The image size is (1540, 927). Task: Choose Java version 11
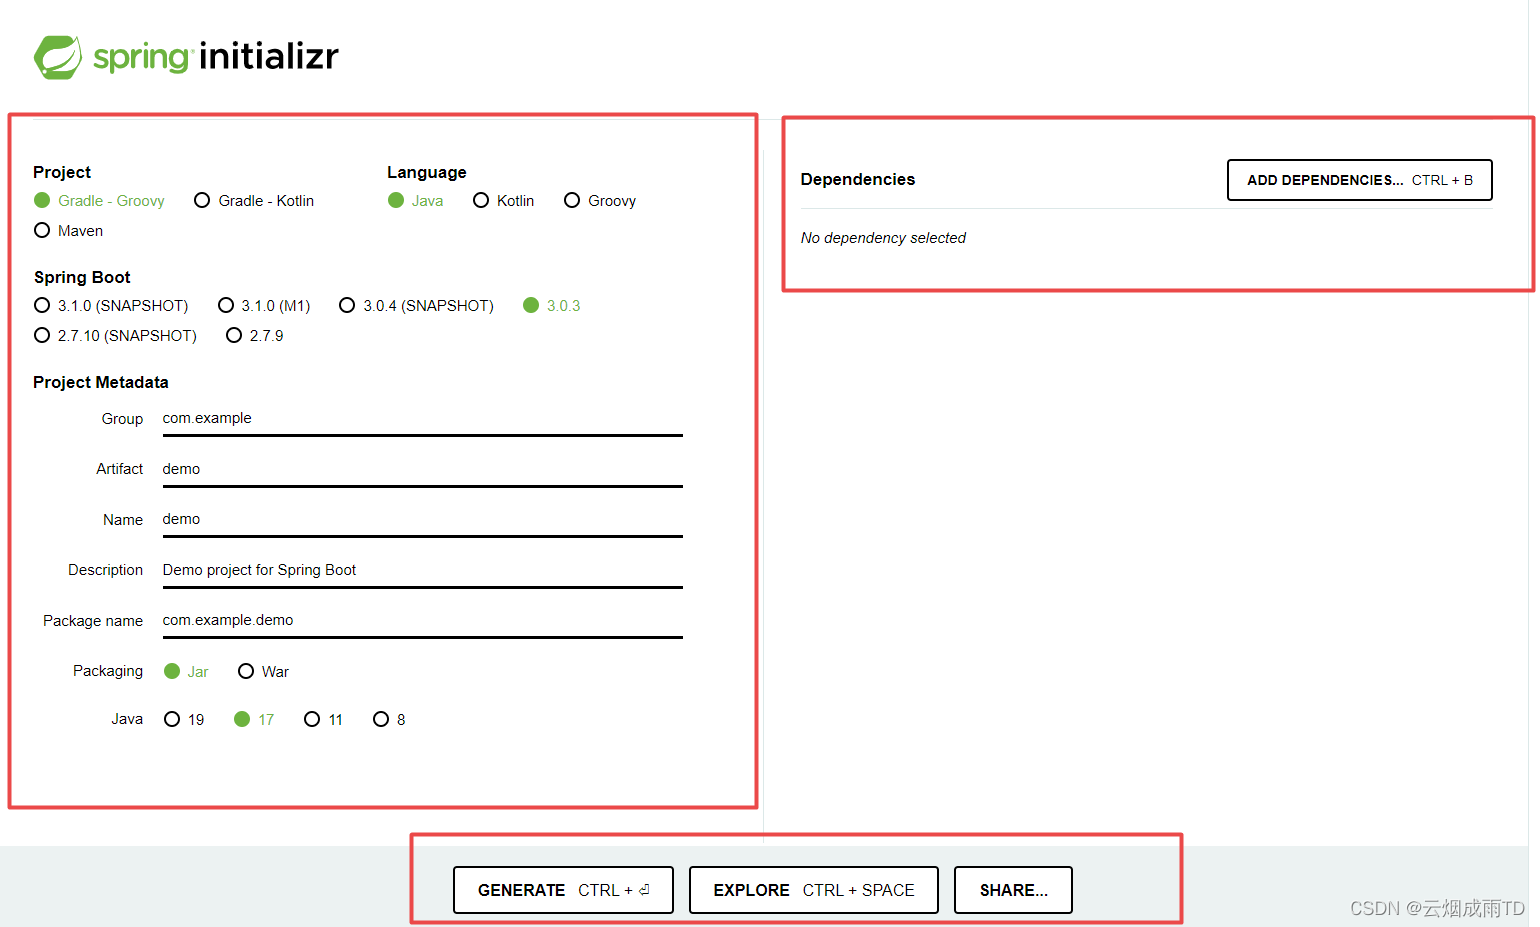click(324, 720)
